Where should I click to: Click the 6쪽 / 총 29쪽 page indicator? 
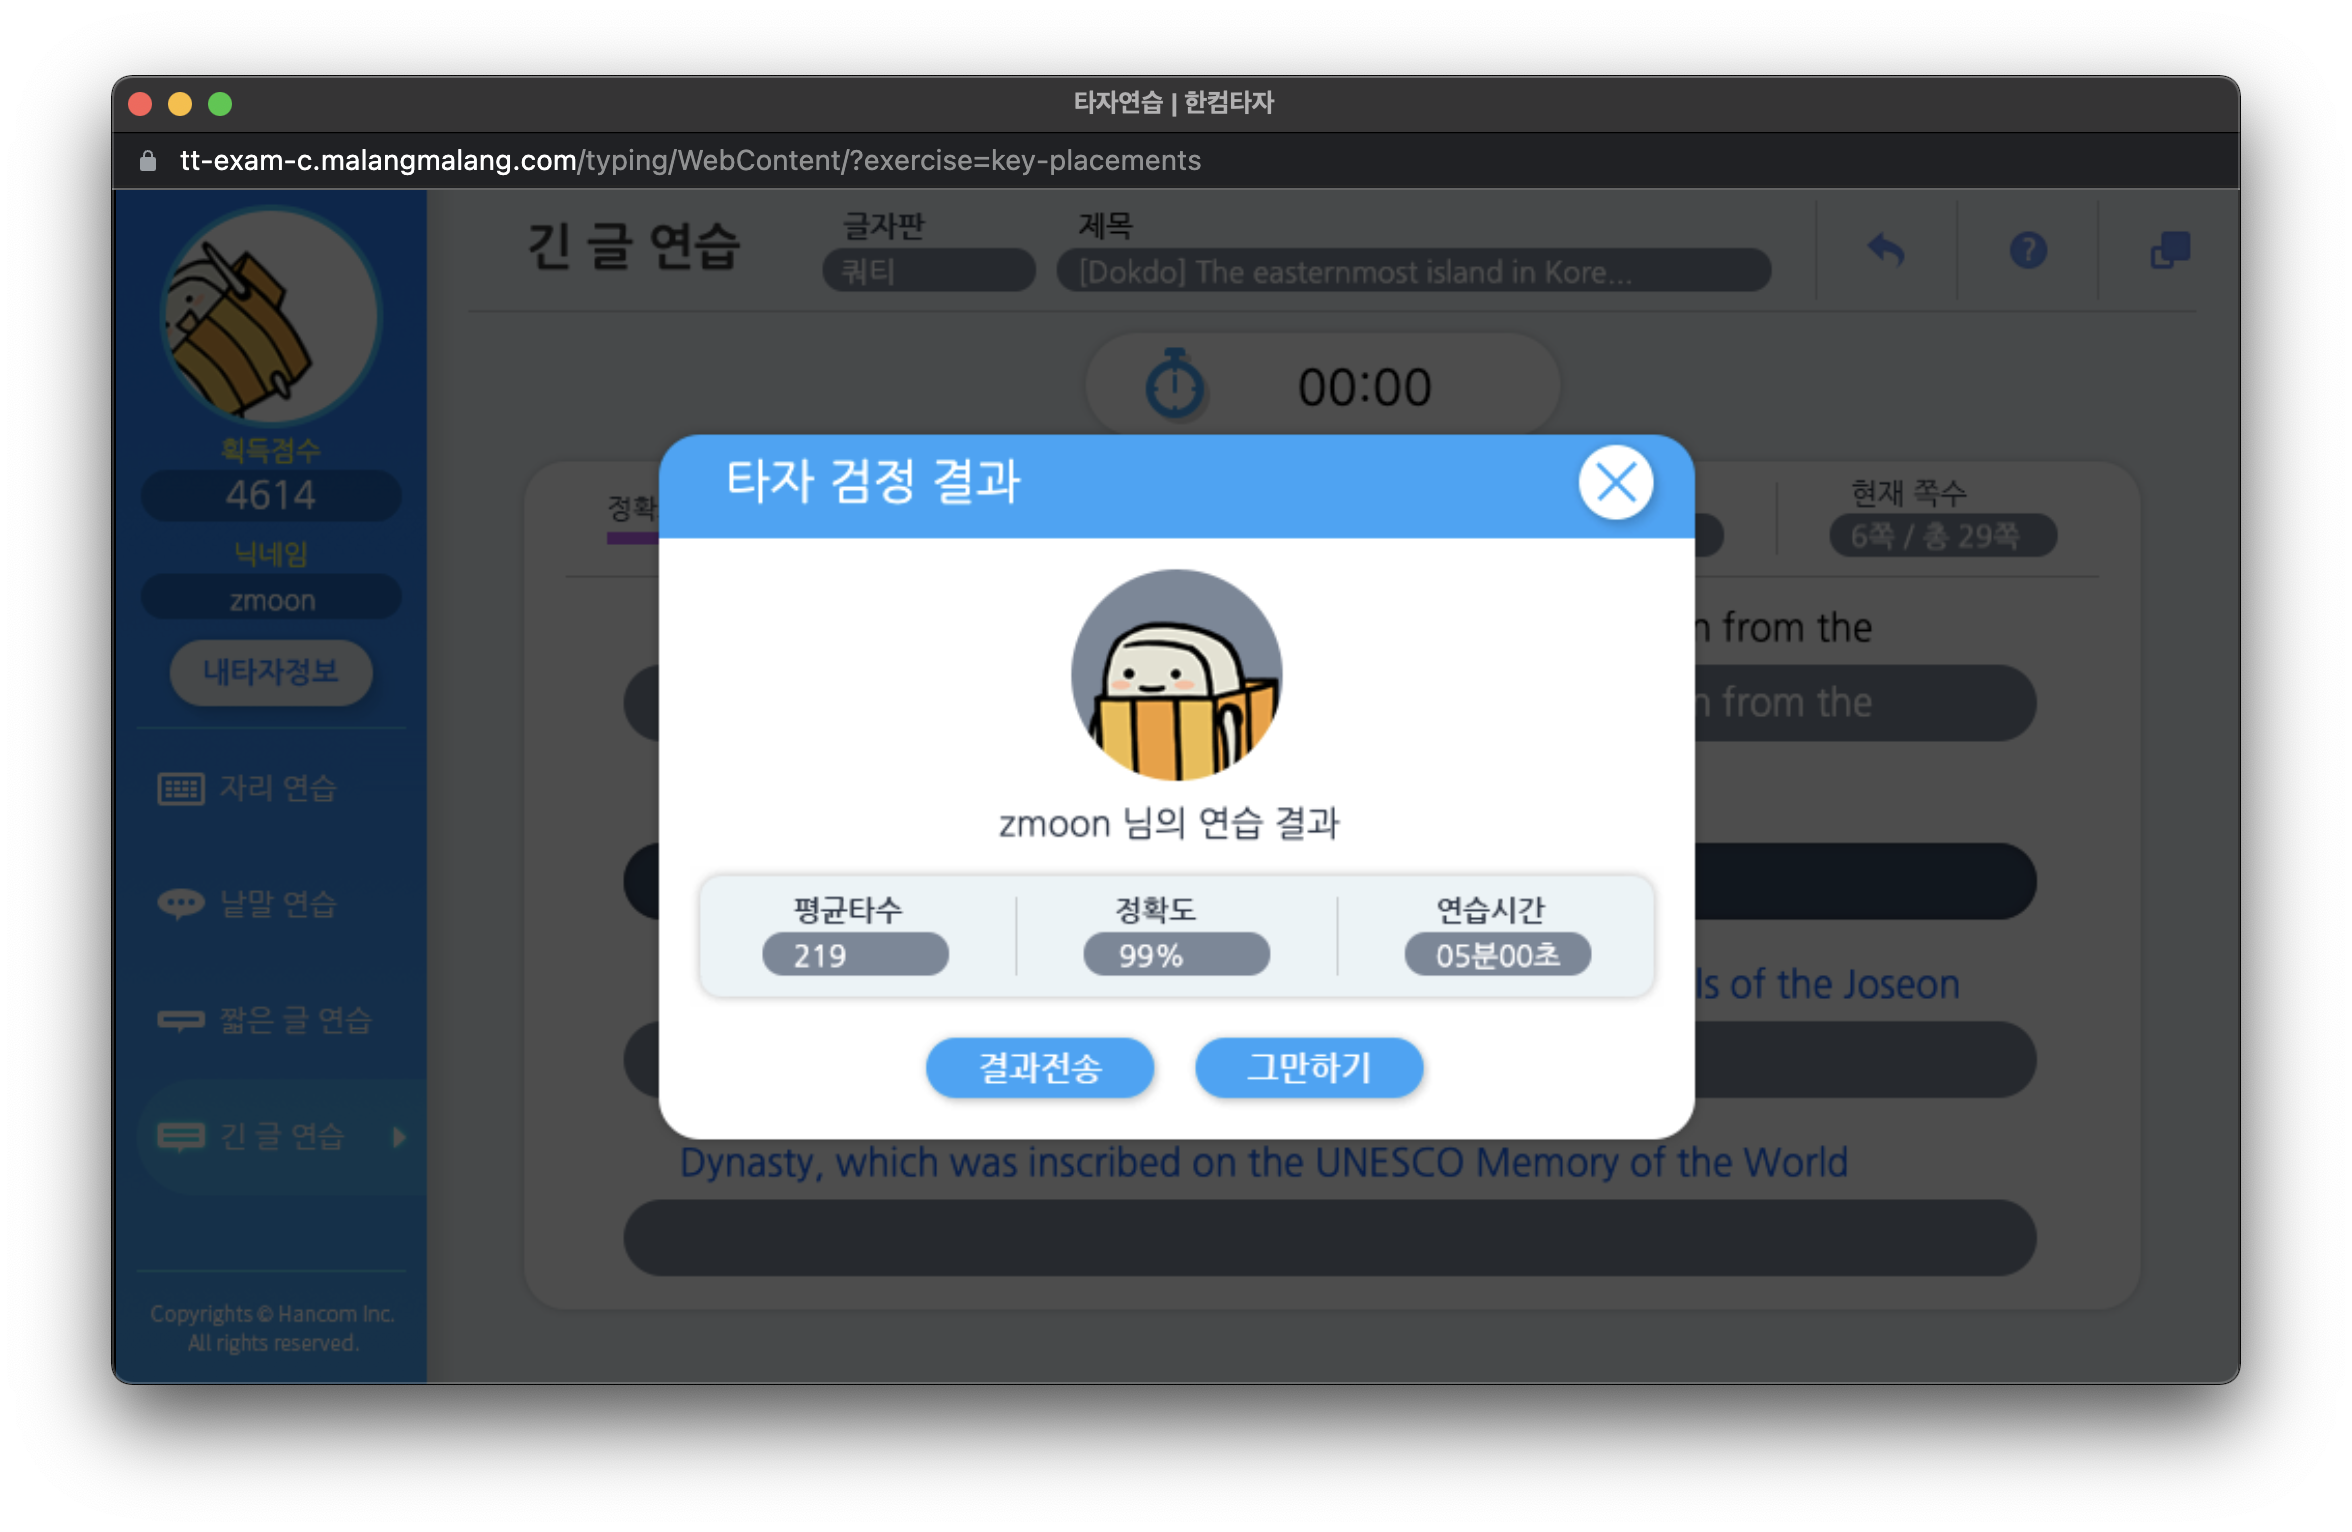1941,536
